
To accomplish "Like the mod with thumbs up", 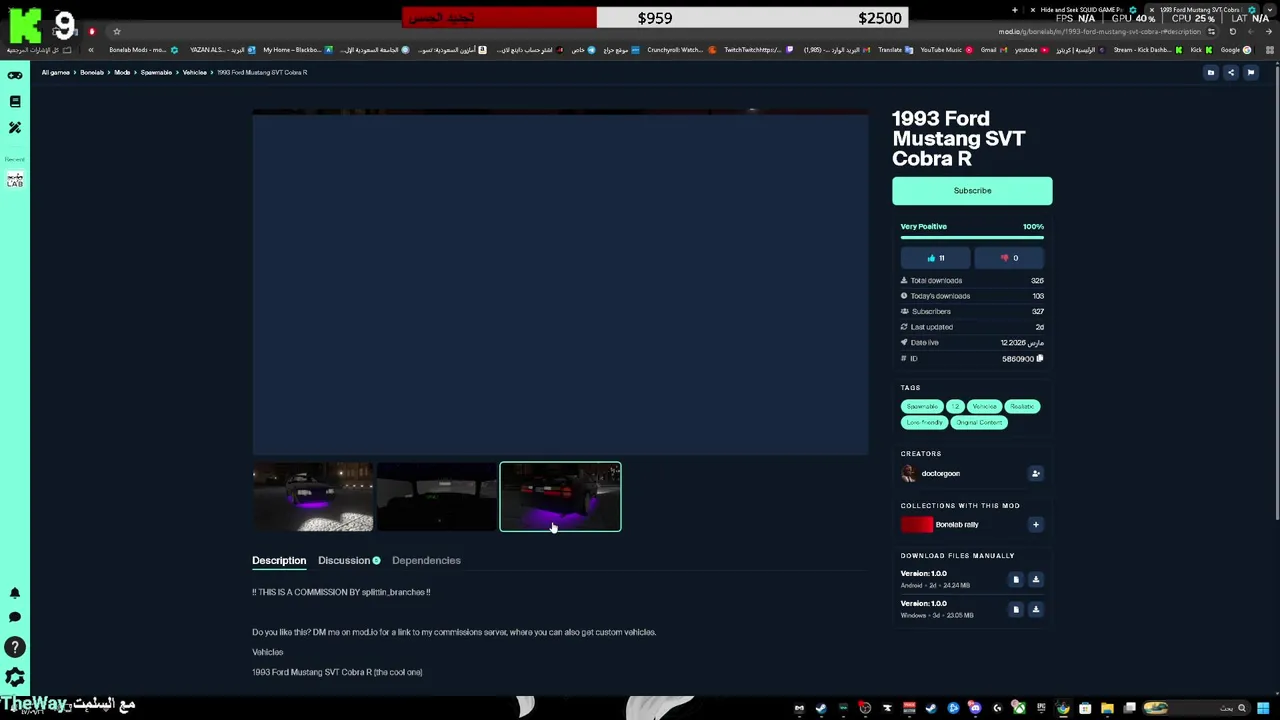I will point(936,258).
